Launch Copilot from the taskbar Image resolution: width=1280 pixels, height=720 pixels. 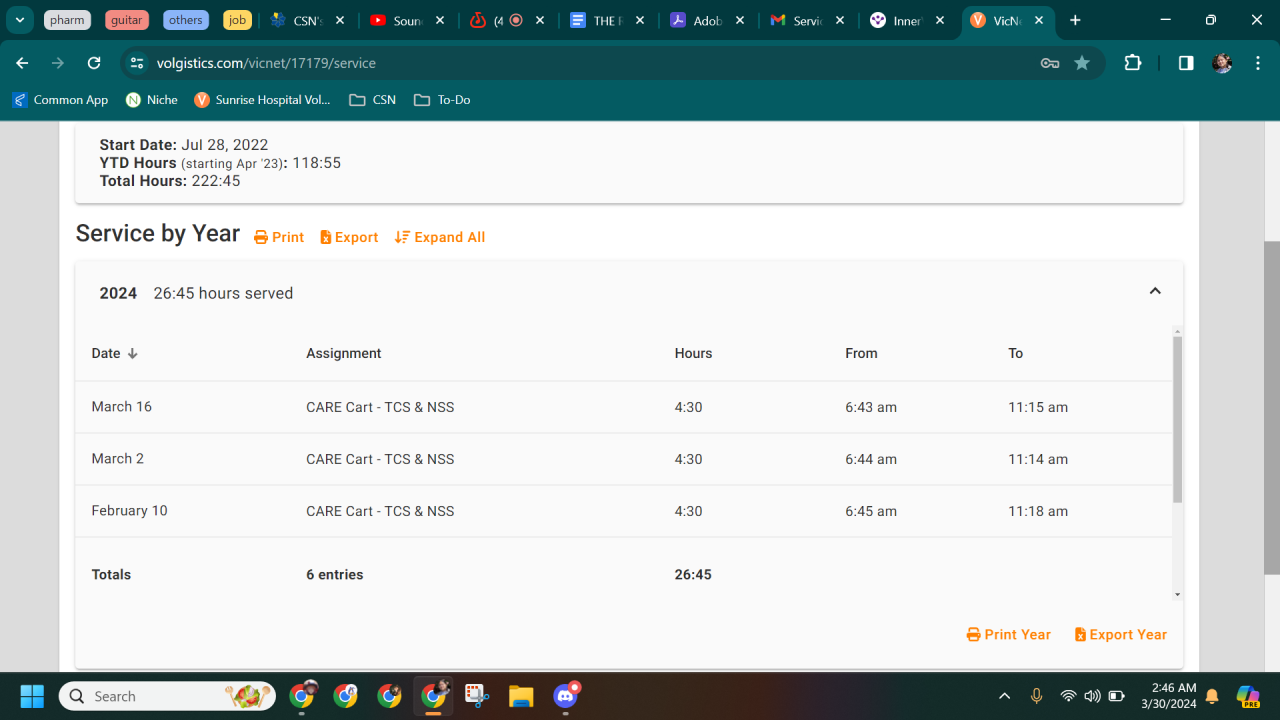pyautogui.click(x=1248, y=696)
